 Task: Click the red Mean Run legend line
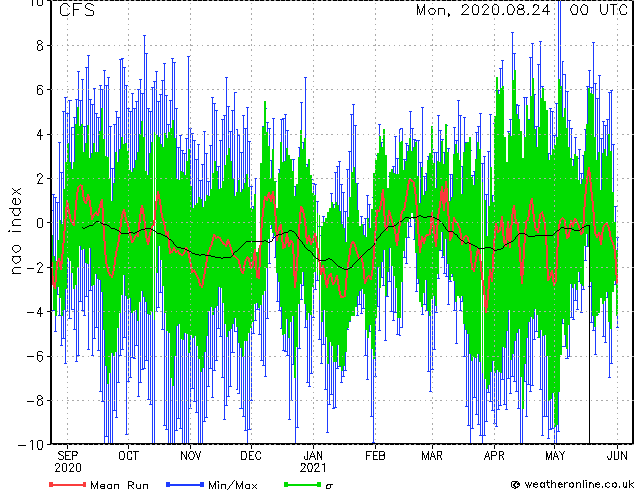click(x=67, y=485)
